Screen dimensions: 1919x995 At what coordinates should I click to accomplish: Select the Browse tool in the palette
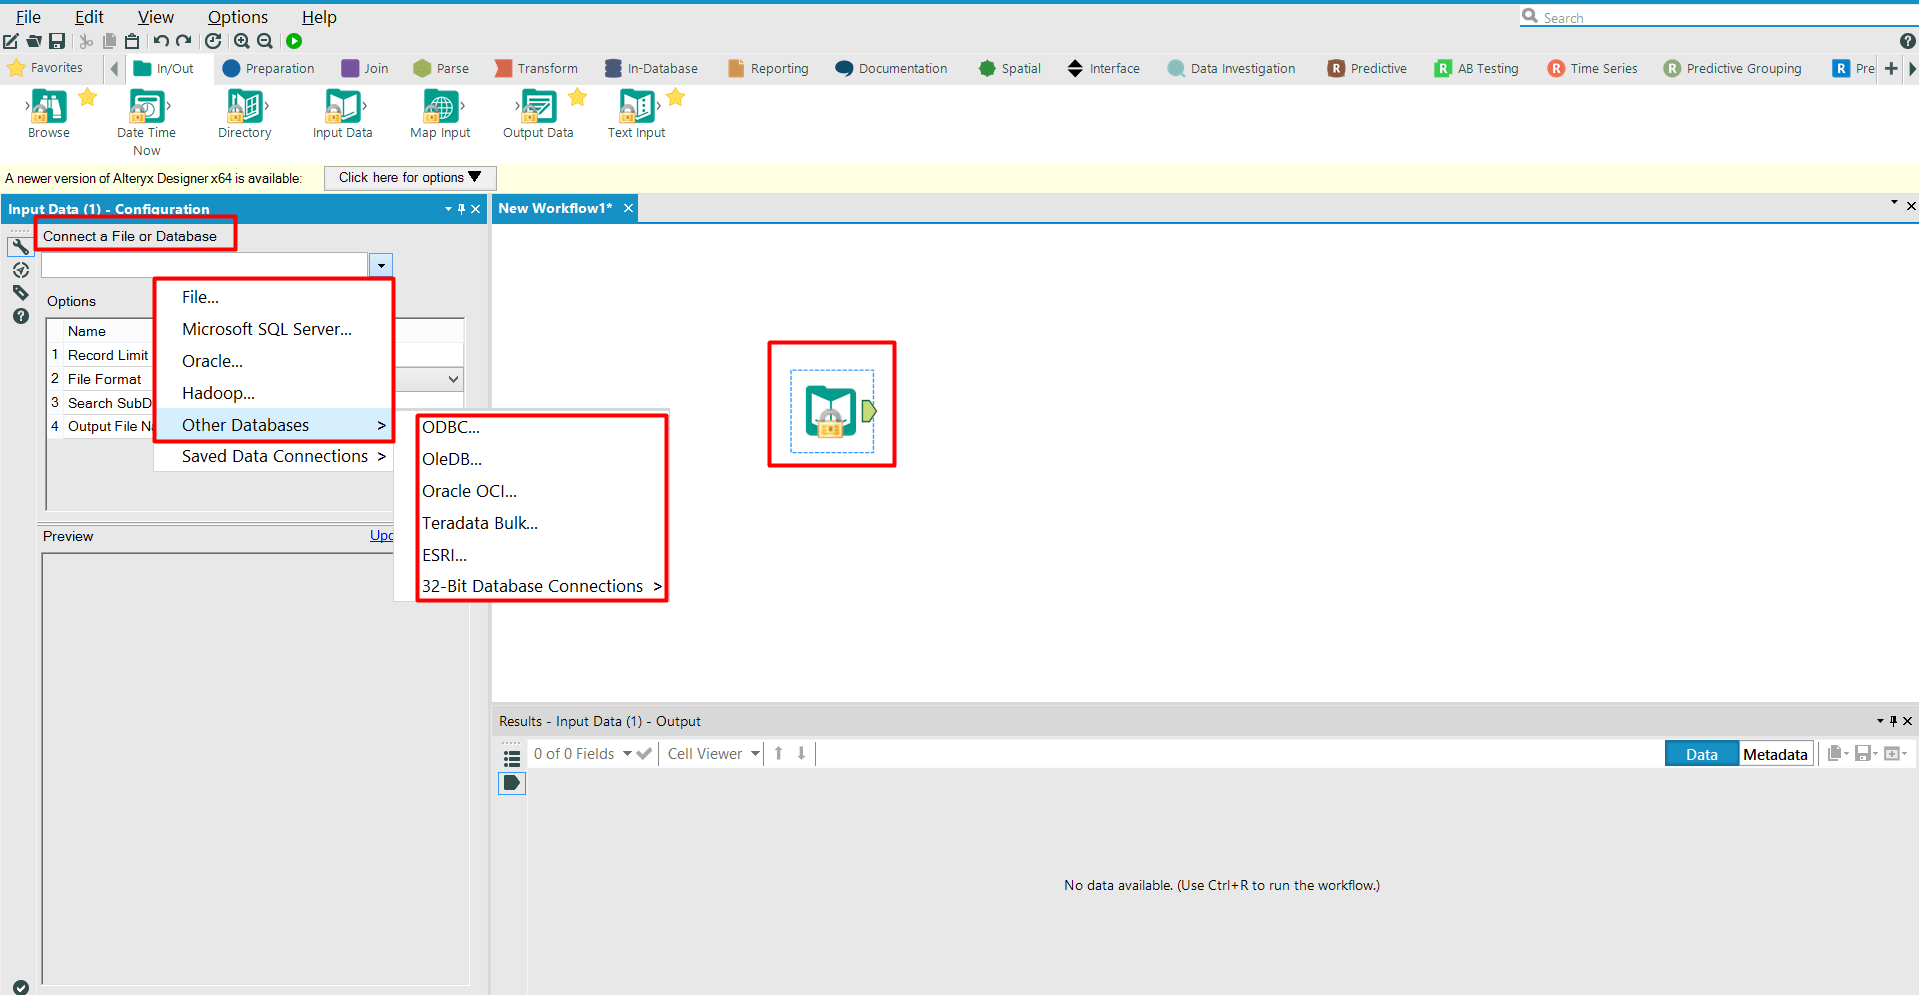[x=49, y=113]
